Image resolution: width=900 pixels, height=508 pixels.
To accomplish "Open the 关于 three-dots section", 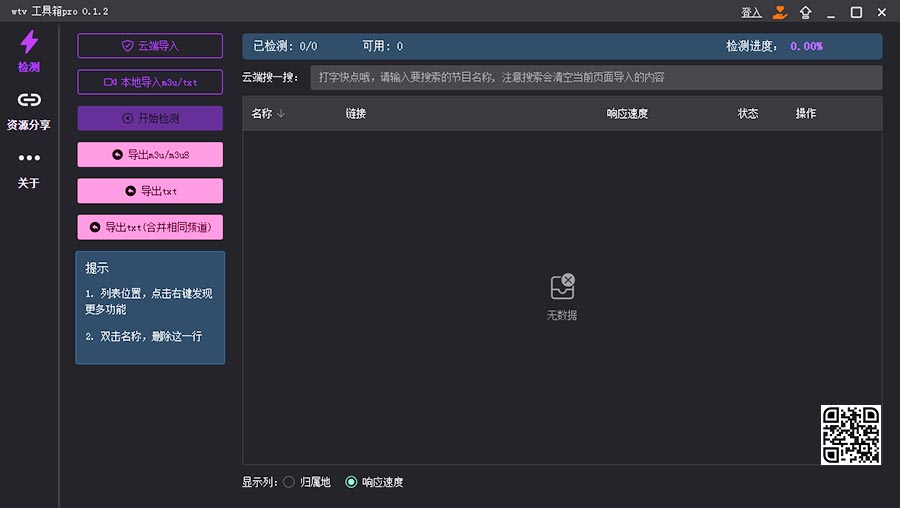I will point(29,168).
